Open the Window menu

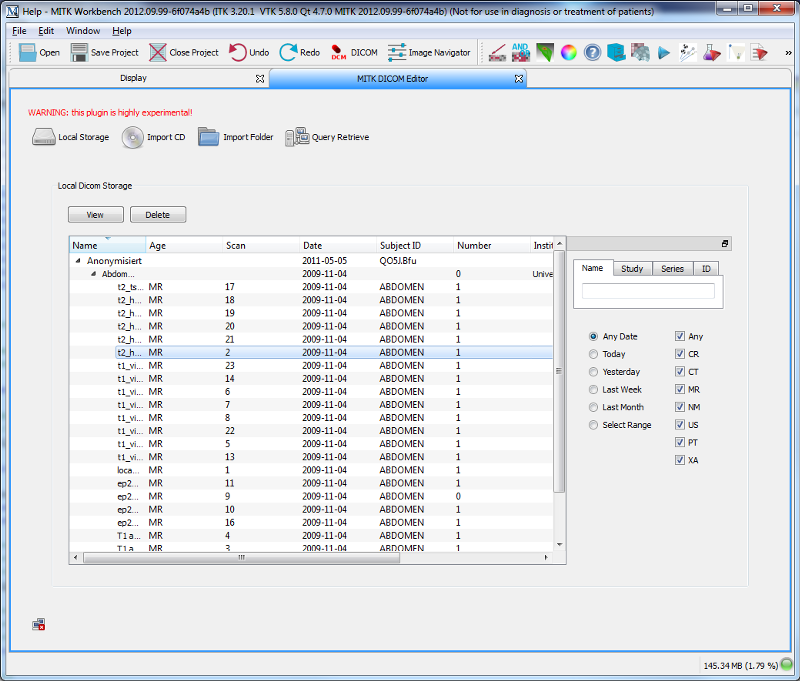pyautogui.click(x=83, y=31)
